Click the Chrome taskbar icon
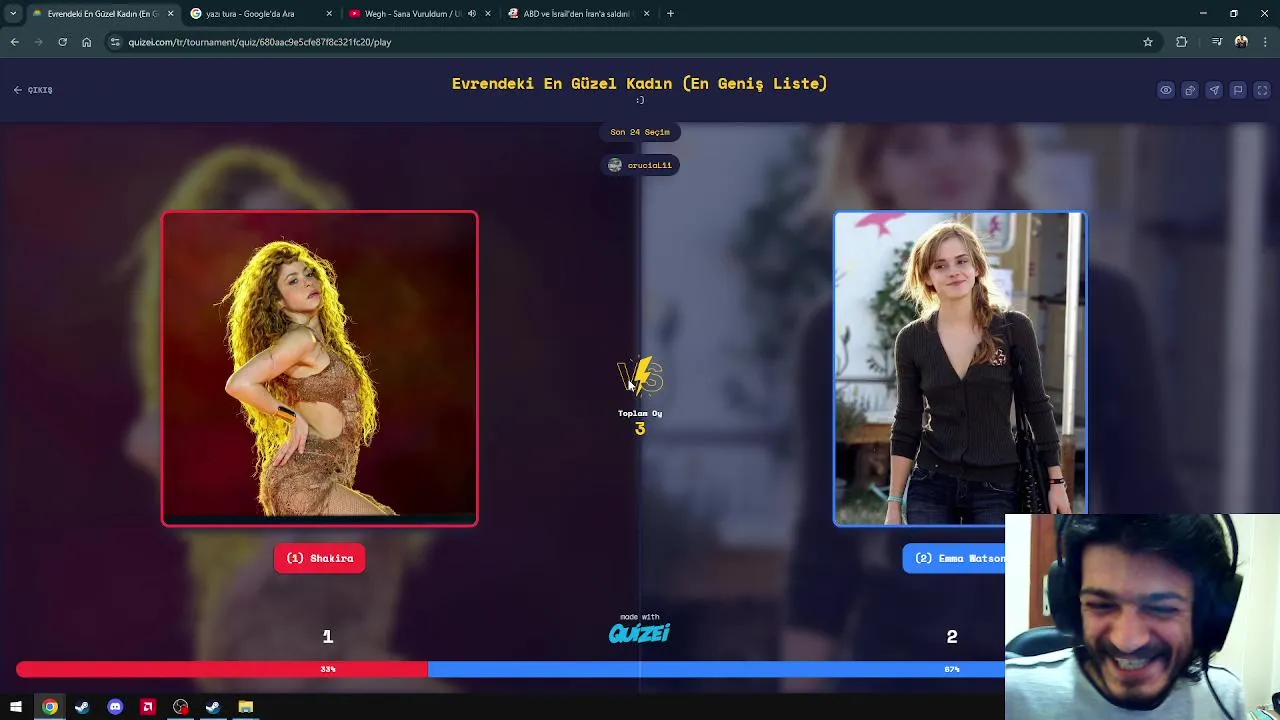1280x720 pixels. (x=49, y=707)
